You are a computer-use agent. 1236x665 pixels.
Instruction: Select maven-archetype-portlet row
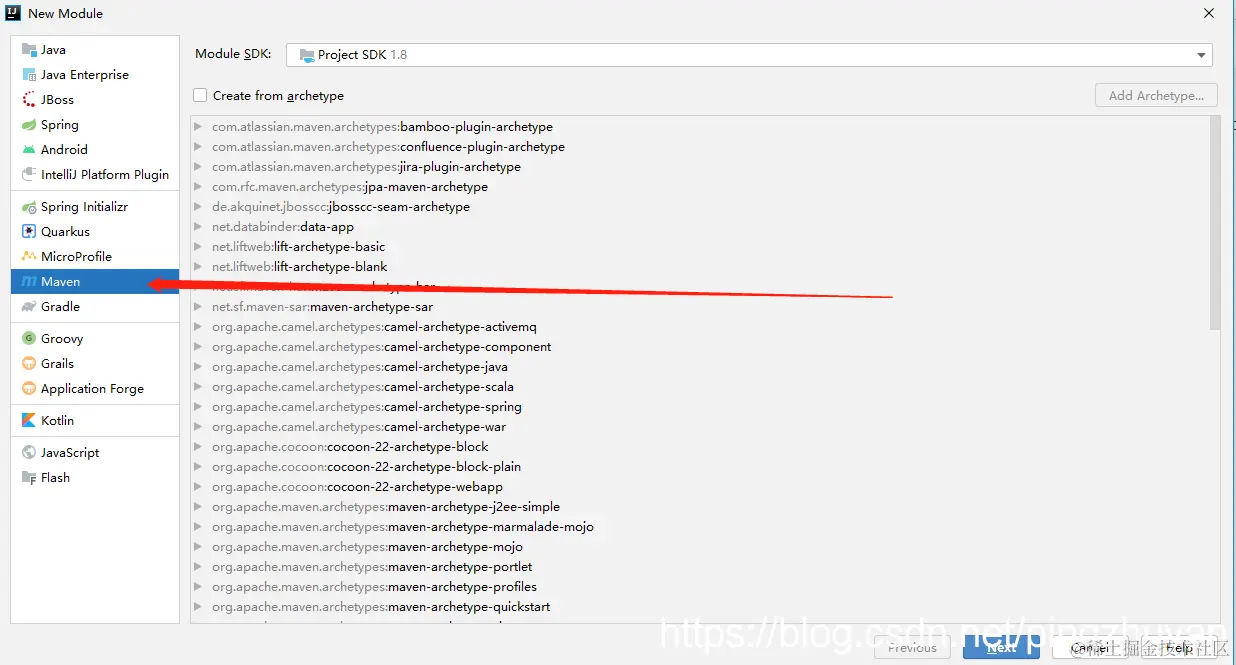click(x=700, y=567)
